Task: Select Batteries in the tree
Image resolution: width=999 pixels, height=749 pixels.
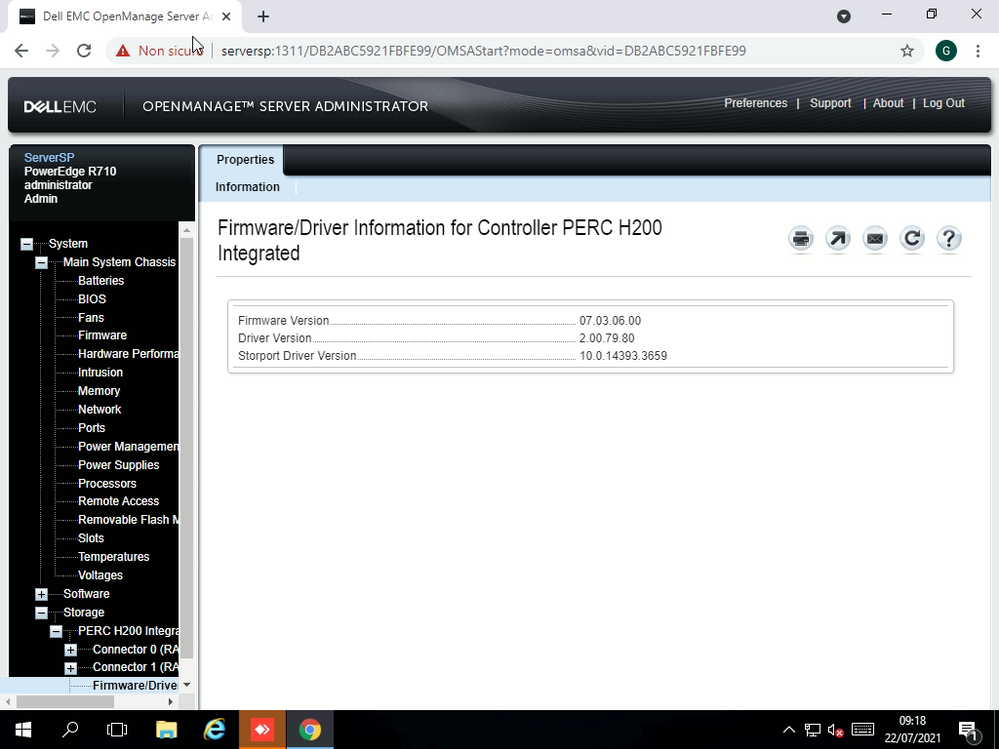Action: [101, 281]
